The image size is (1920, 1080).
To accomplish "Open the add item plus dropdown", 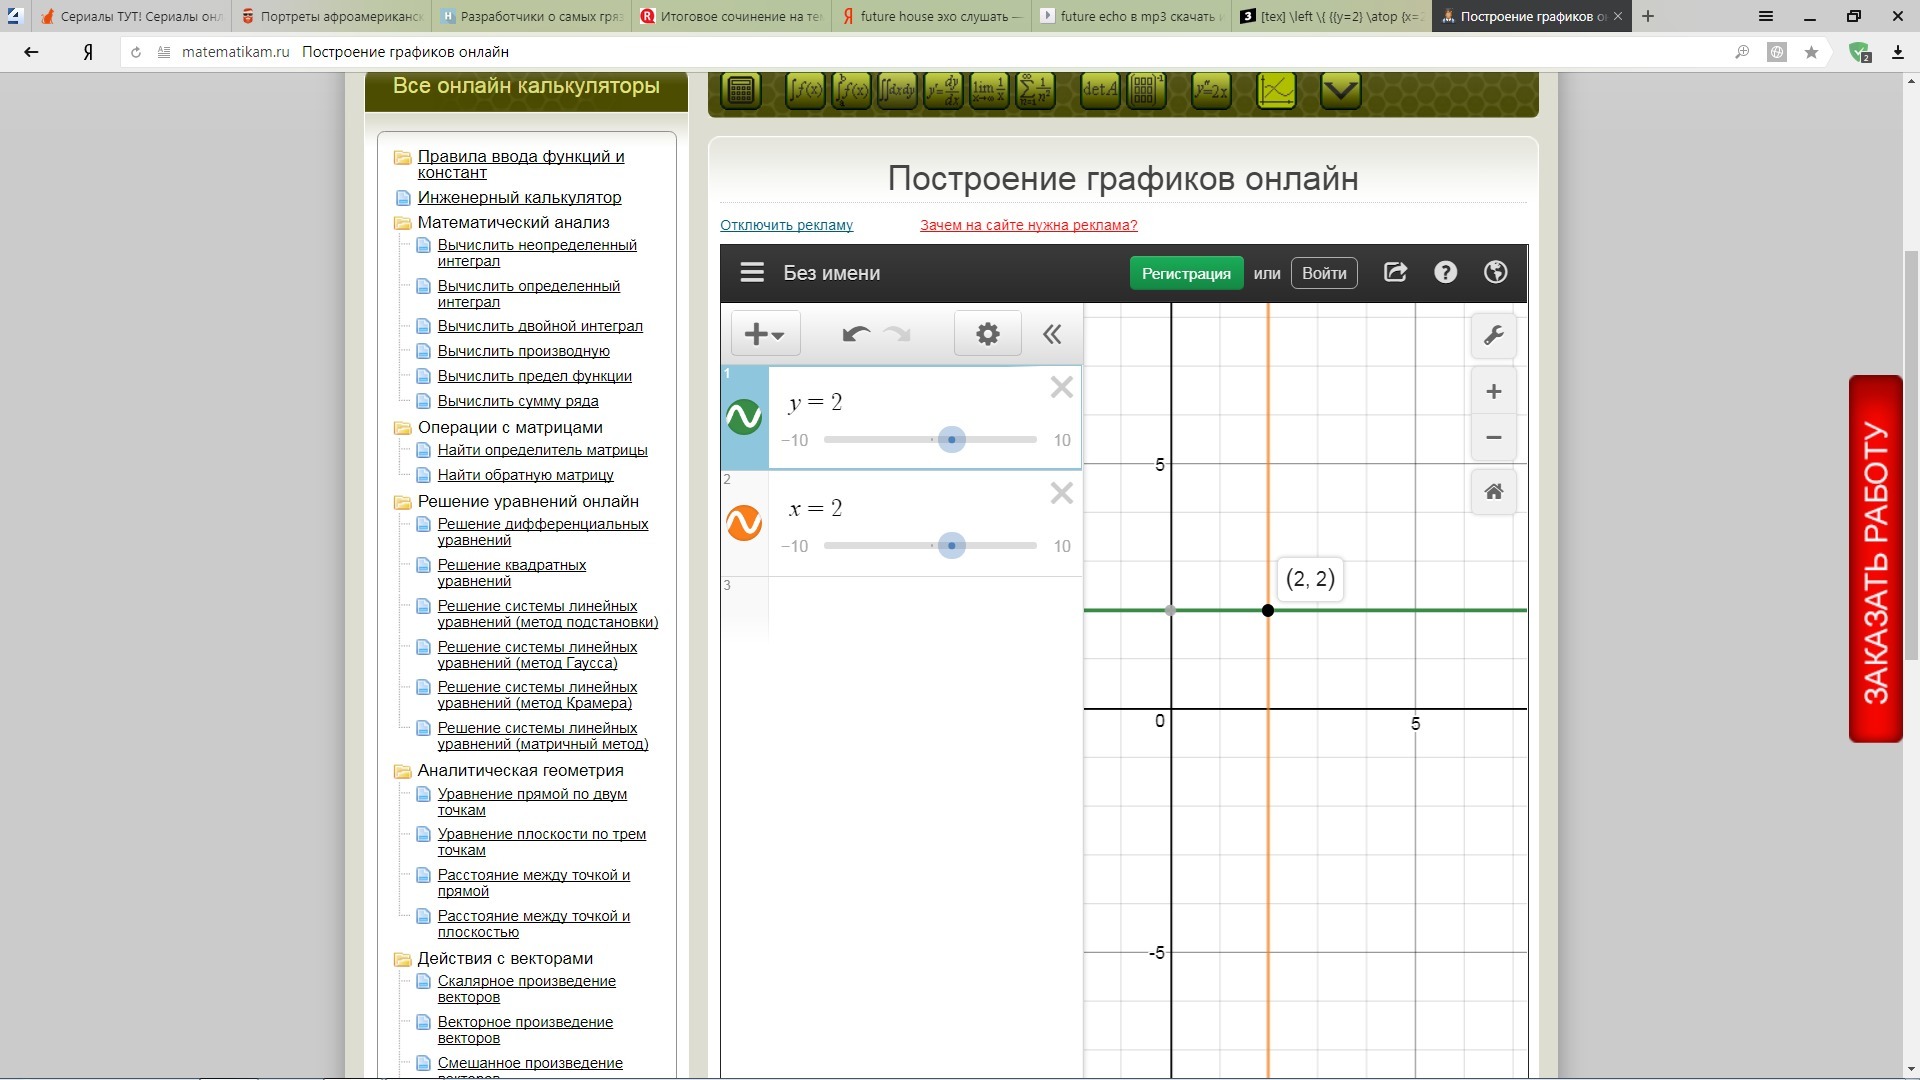I will point(765,334).
